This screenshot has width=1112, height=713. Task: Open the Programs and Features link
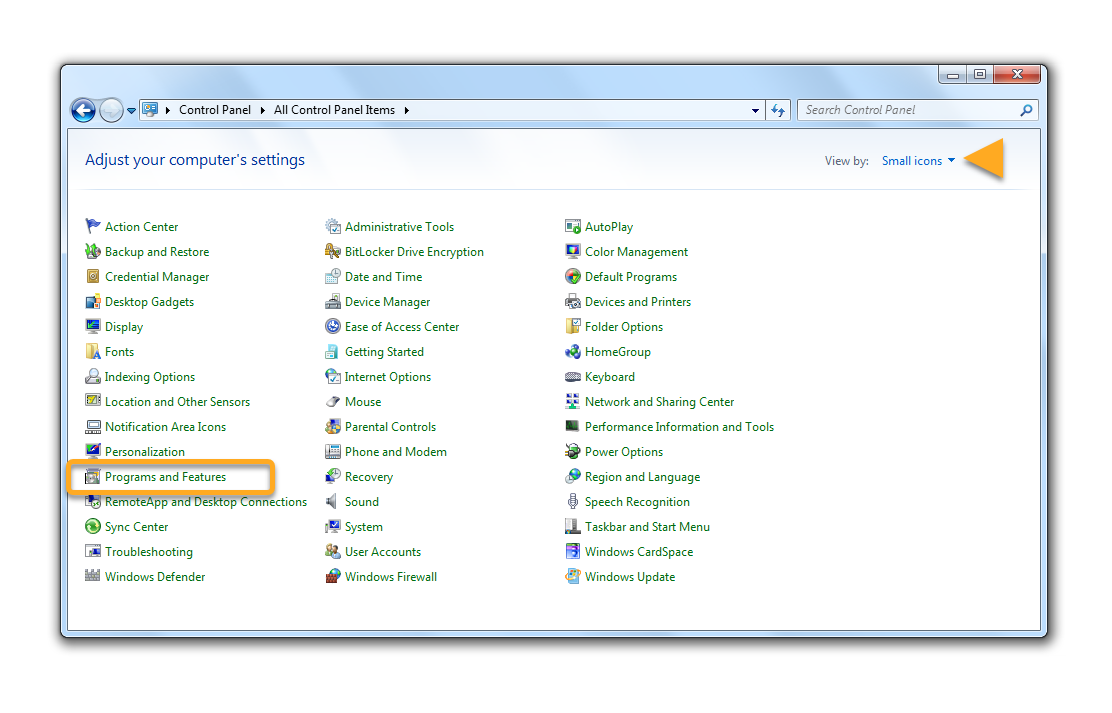pyautogui.click(x=165, y=477)
